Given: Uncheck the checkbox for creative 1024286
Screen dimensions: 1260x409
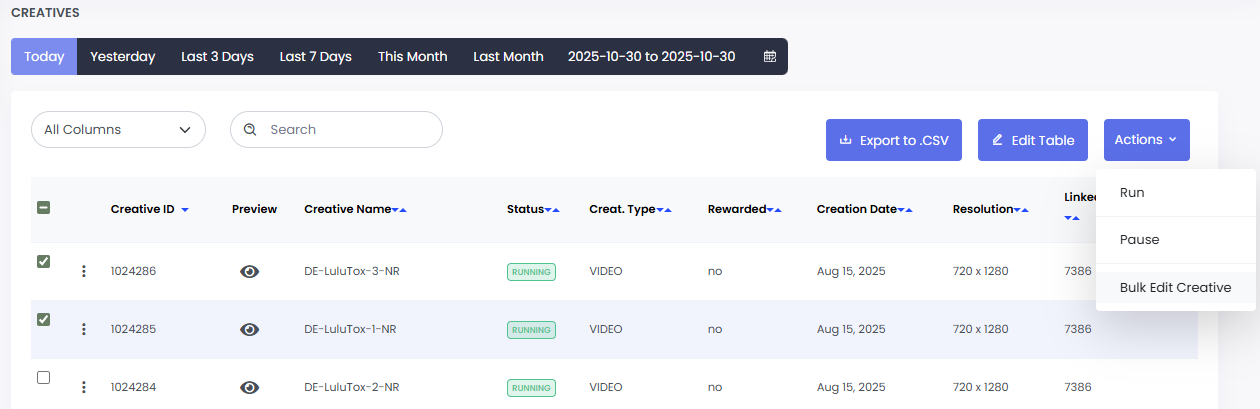Looking at the screenshot, I should click(43, 262).
